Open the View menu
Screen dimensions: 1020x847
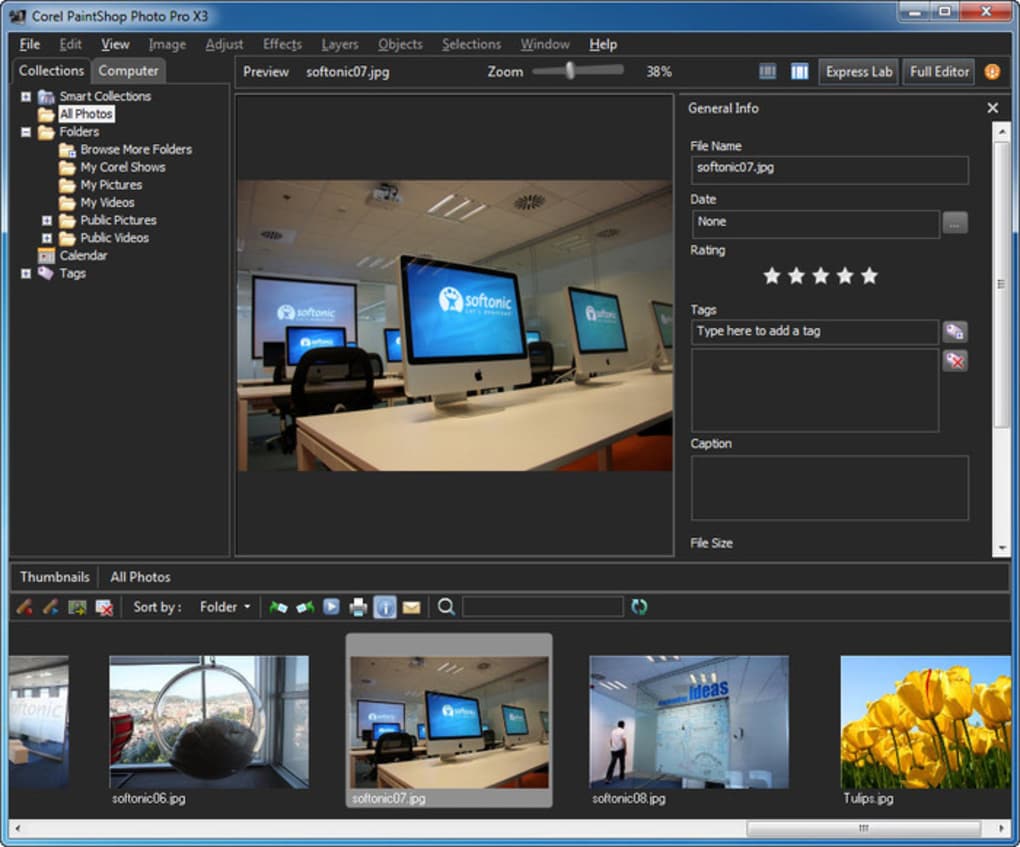click(x=115, y=44)
